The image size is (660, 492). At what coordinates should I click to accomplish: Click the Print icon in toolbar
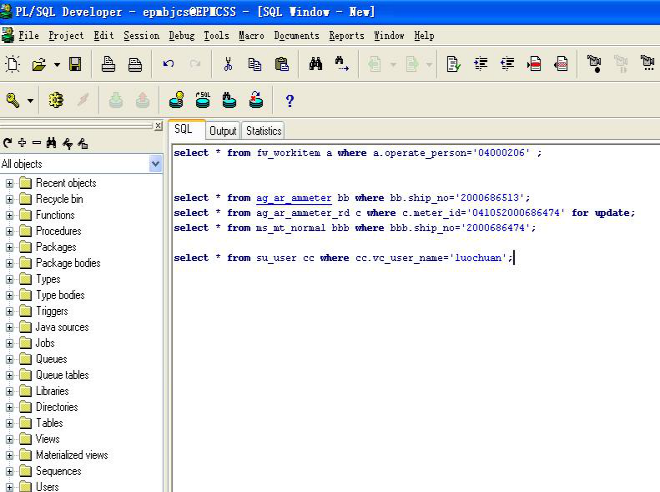tap(108, 64)
